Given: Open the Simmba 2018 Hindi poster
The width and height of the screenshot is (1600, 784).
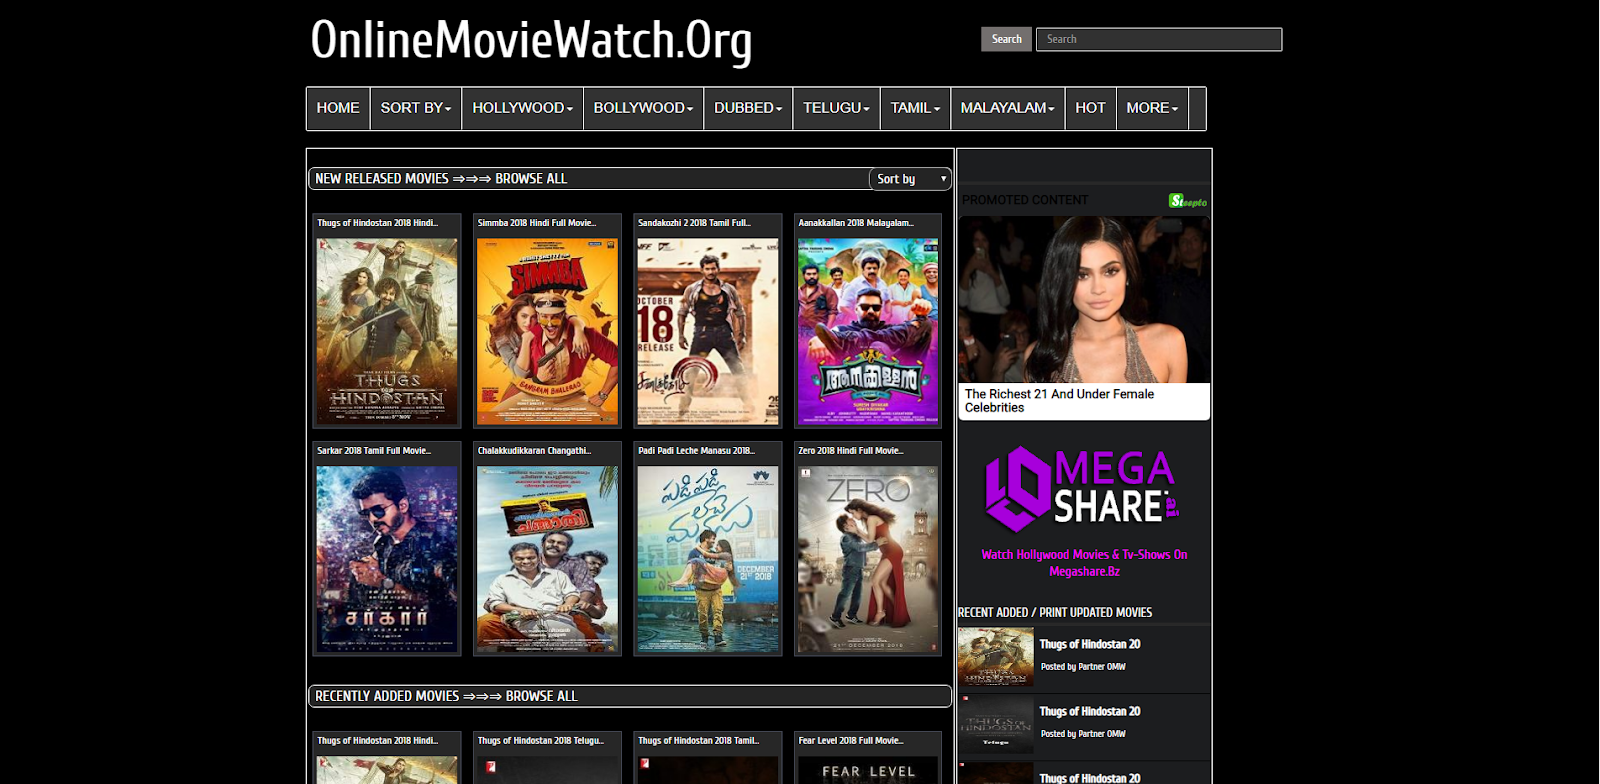Looking at the screenshot, I should coord(547,332).
